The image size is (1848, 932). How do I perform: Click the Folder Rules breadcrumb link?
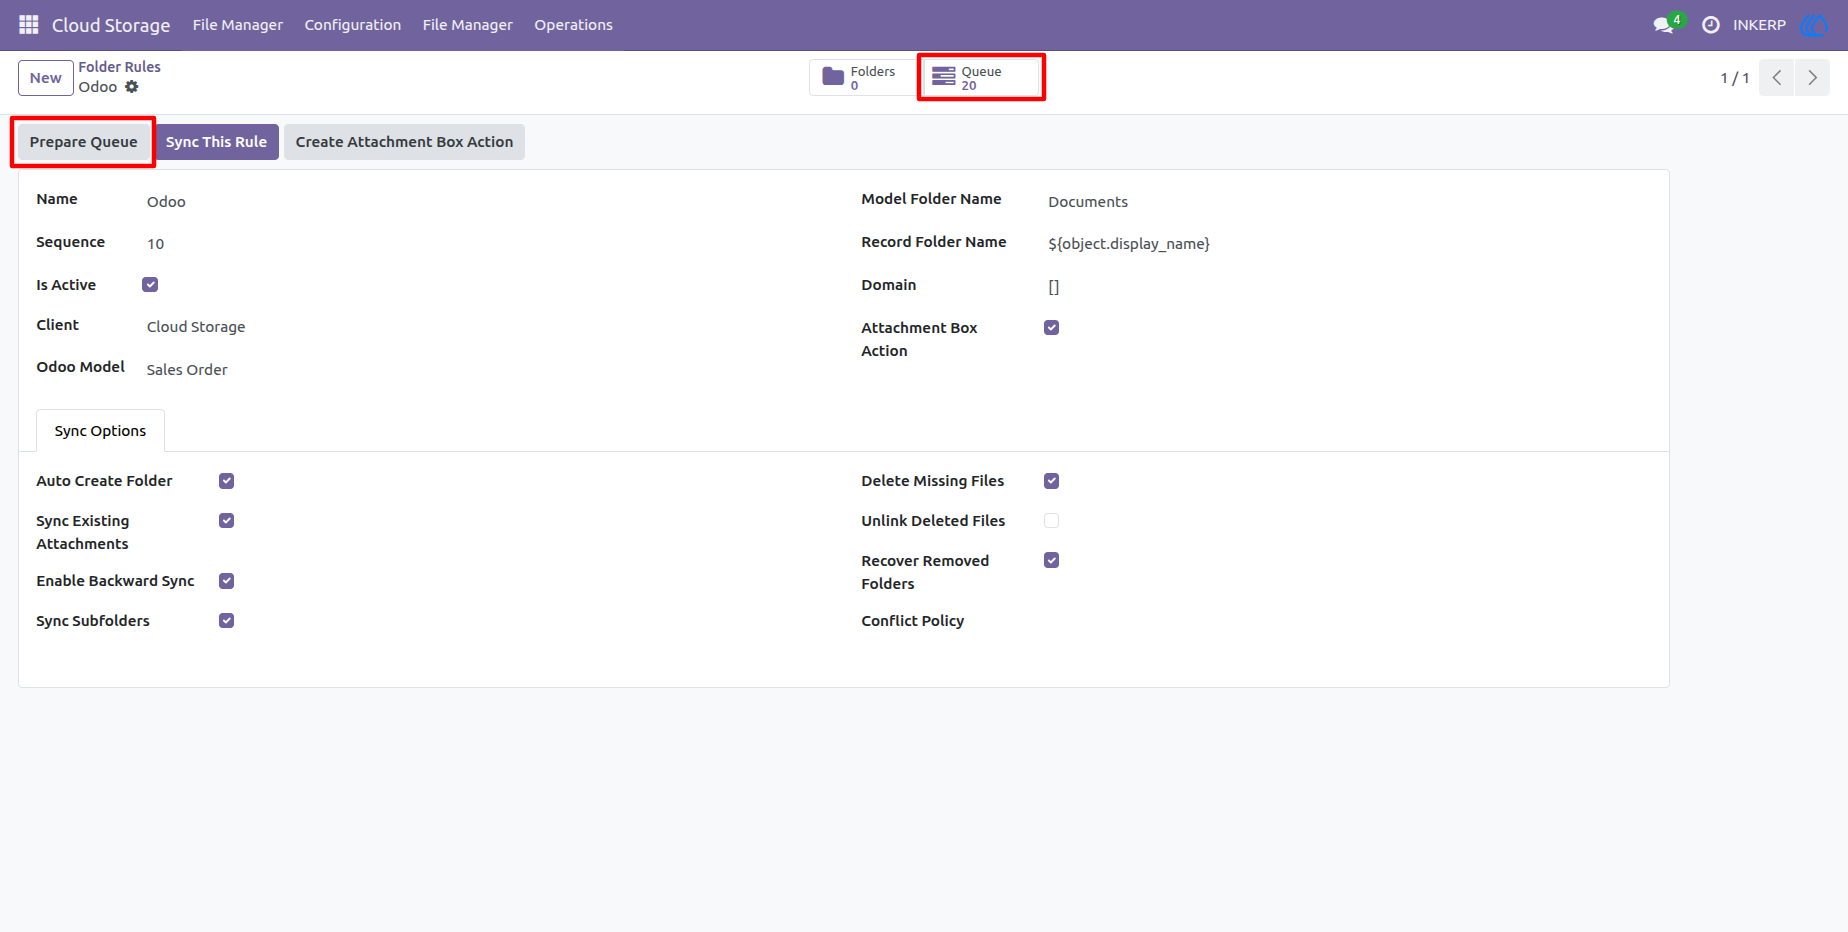(x=120, y=67)
